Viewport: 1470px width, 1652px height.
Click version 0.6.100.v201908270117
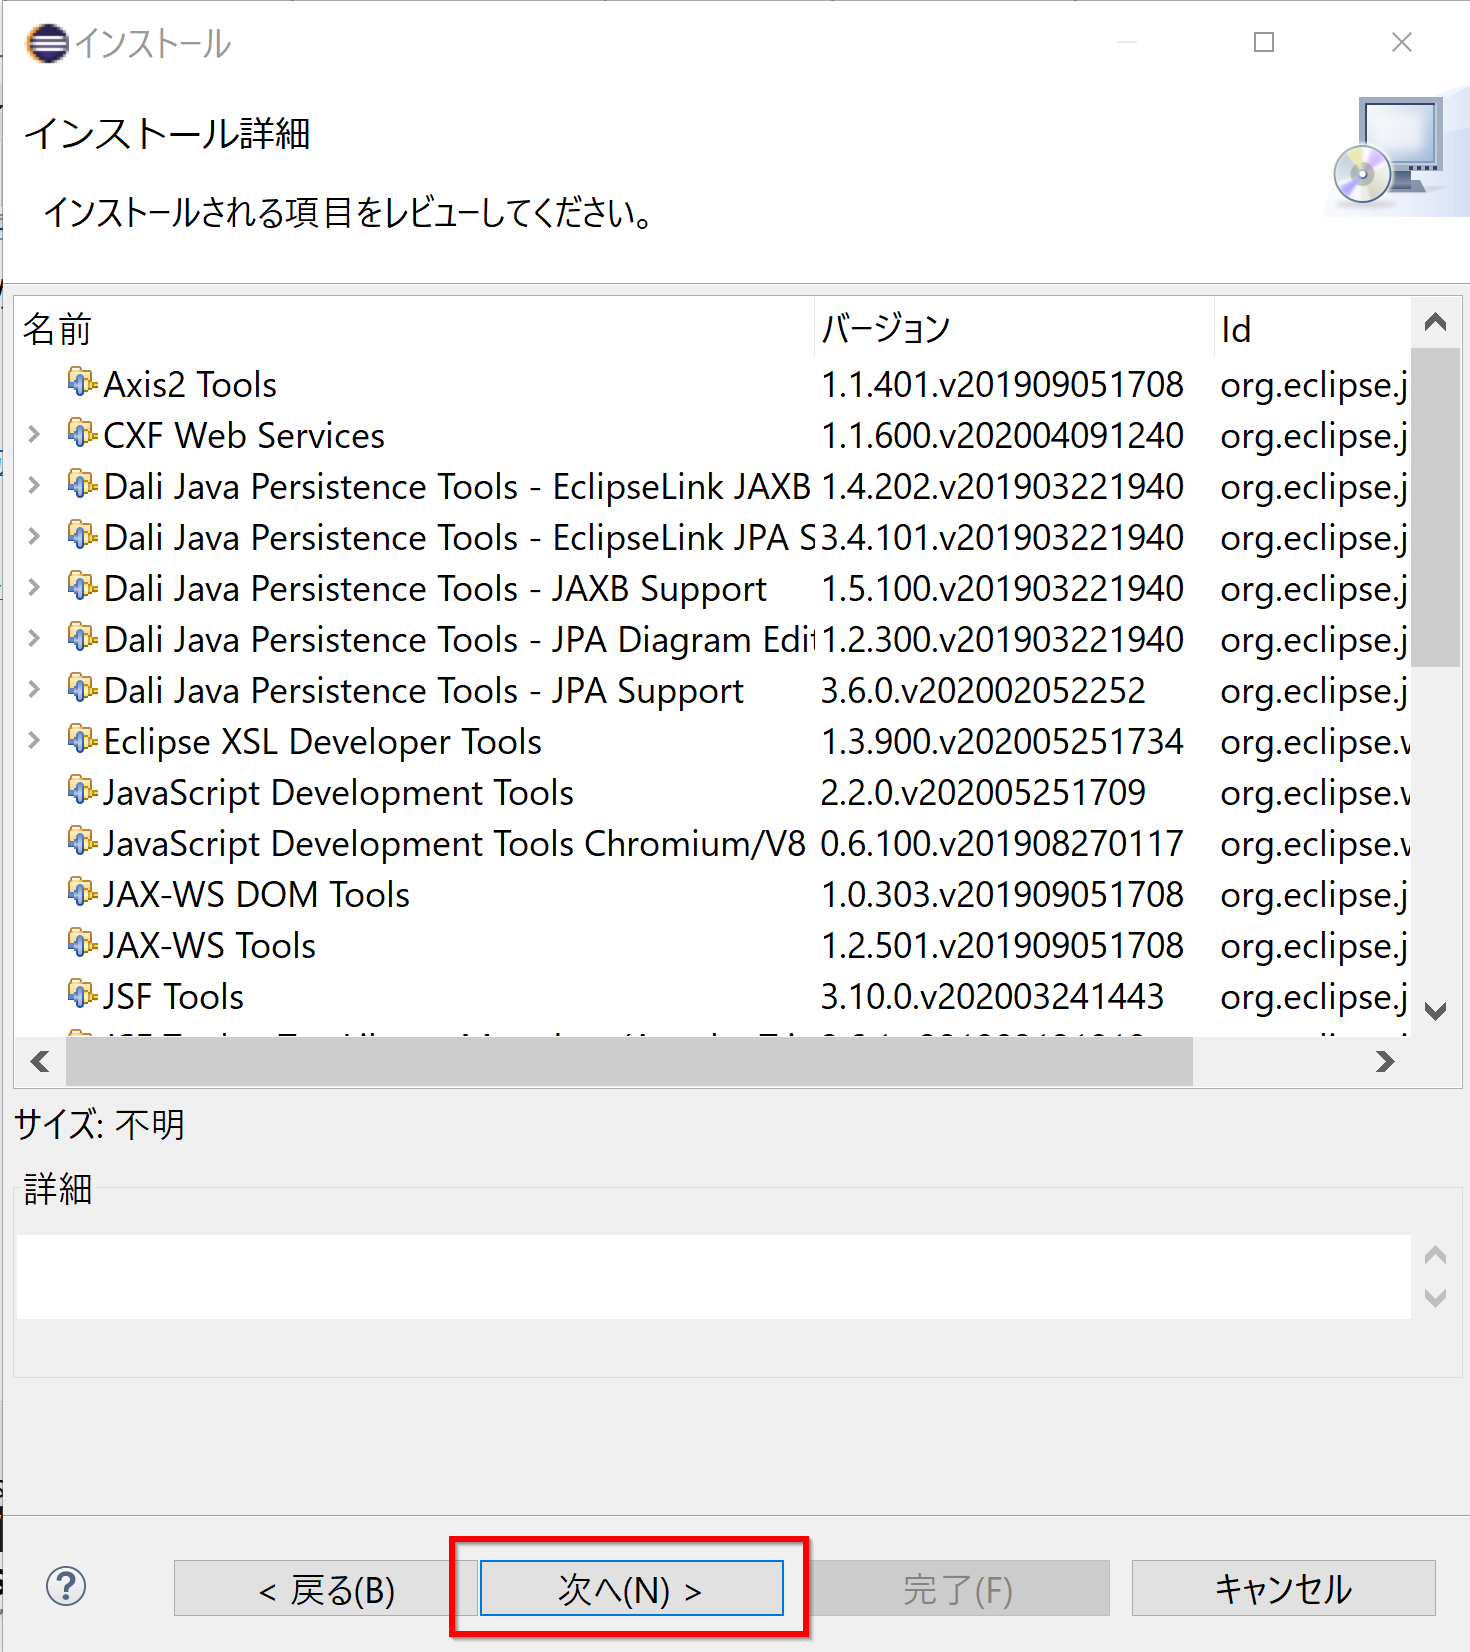1002,844
